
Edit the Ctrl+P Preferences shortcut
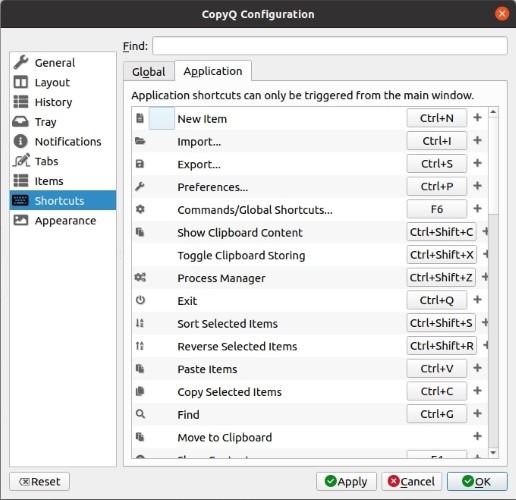tap(437, 186)
